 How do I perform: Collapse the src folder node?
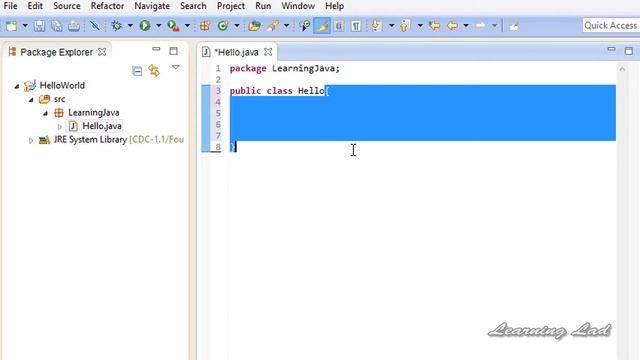pos(31,100)
